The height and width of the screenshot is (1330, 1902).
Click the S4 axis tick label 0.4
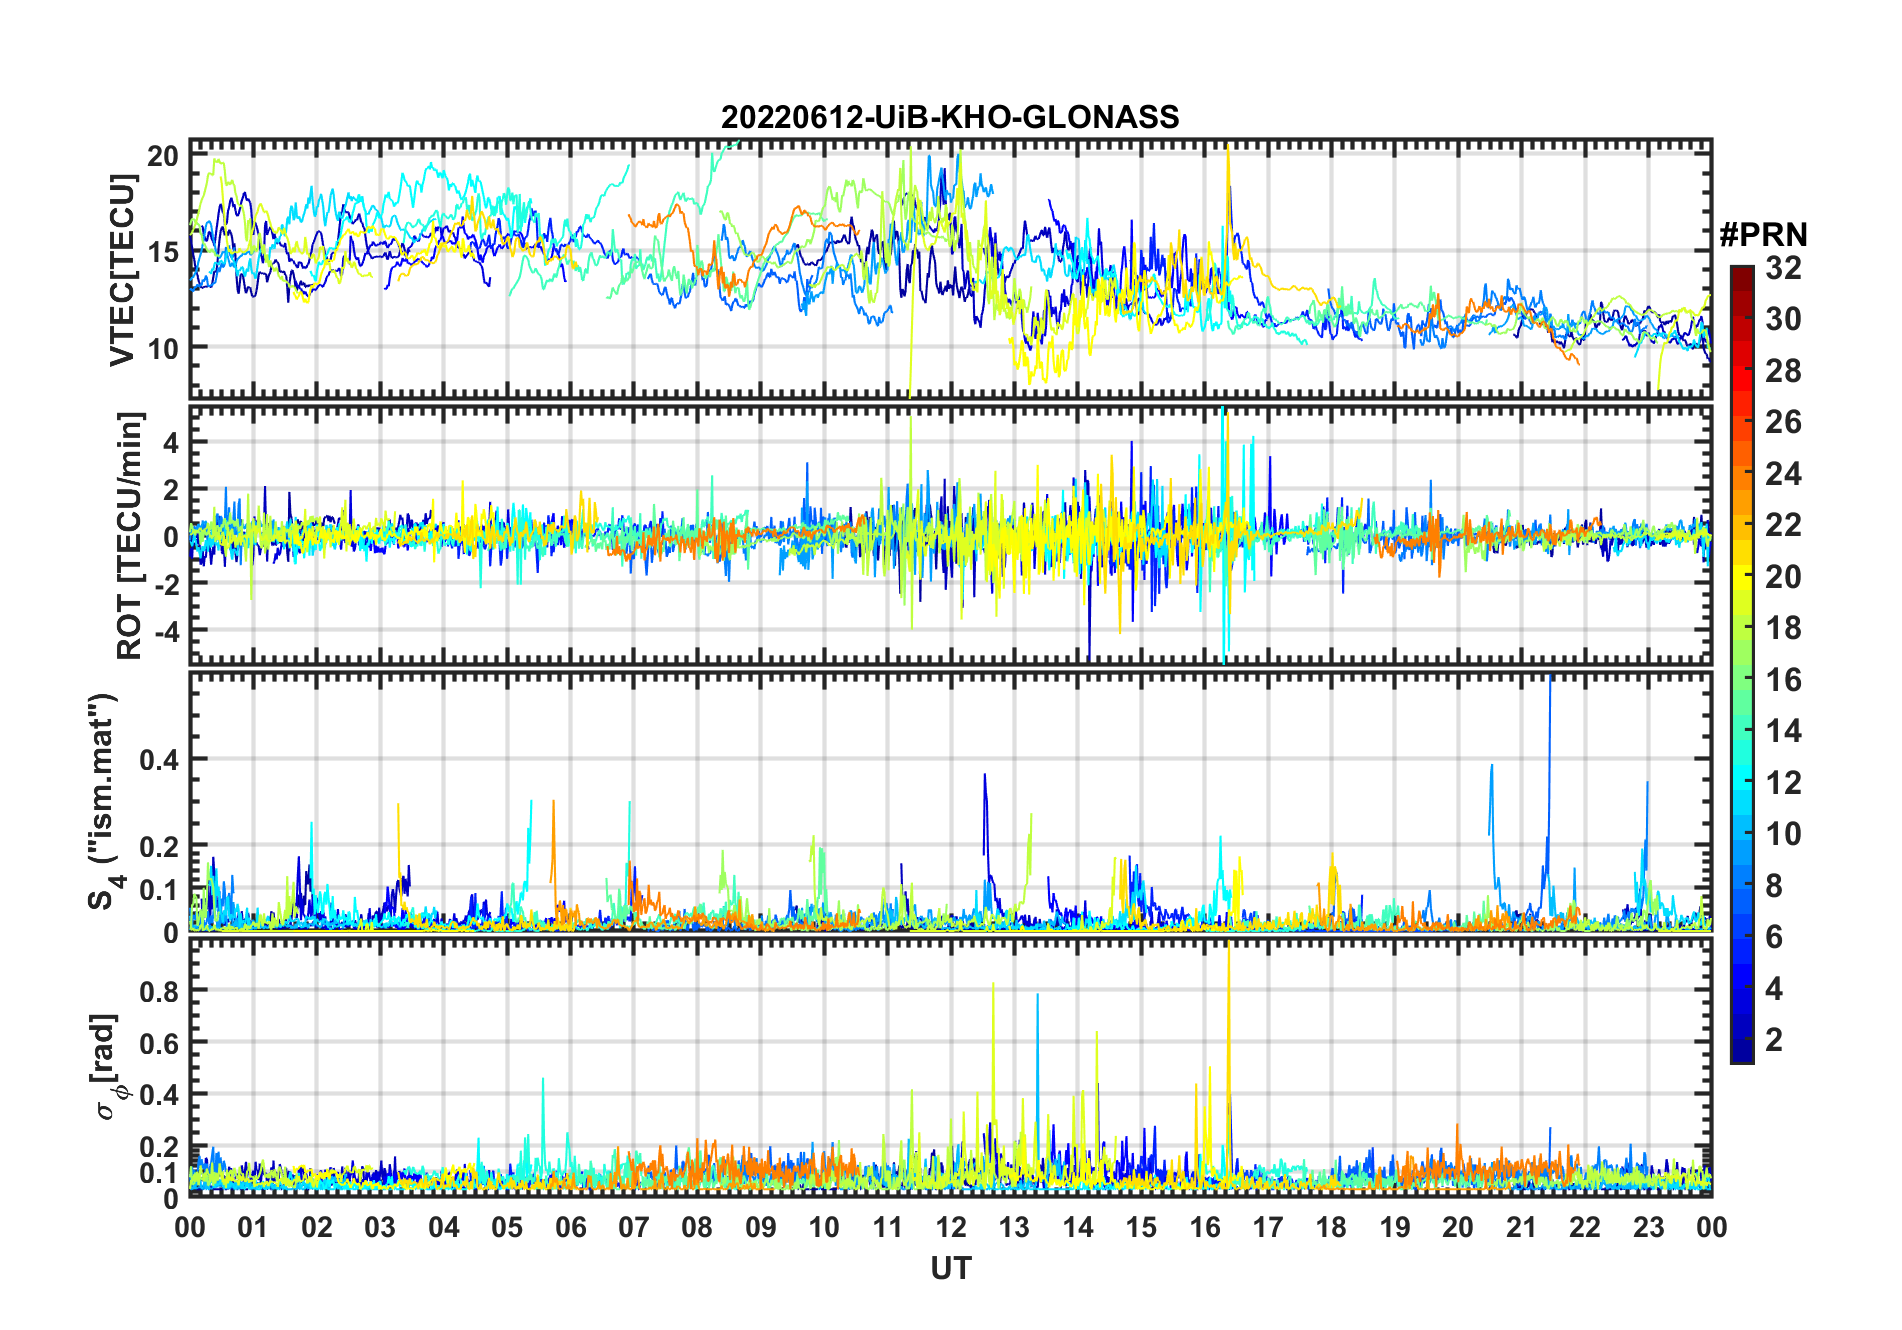click(159, 760)
